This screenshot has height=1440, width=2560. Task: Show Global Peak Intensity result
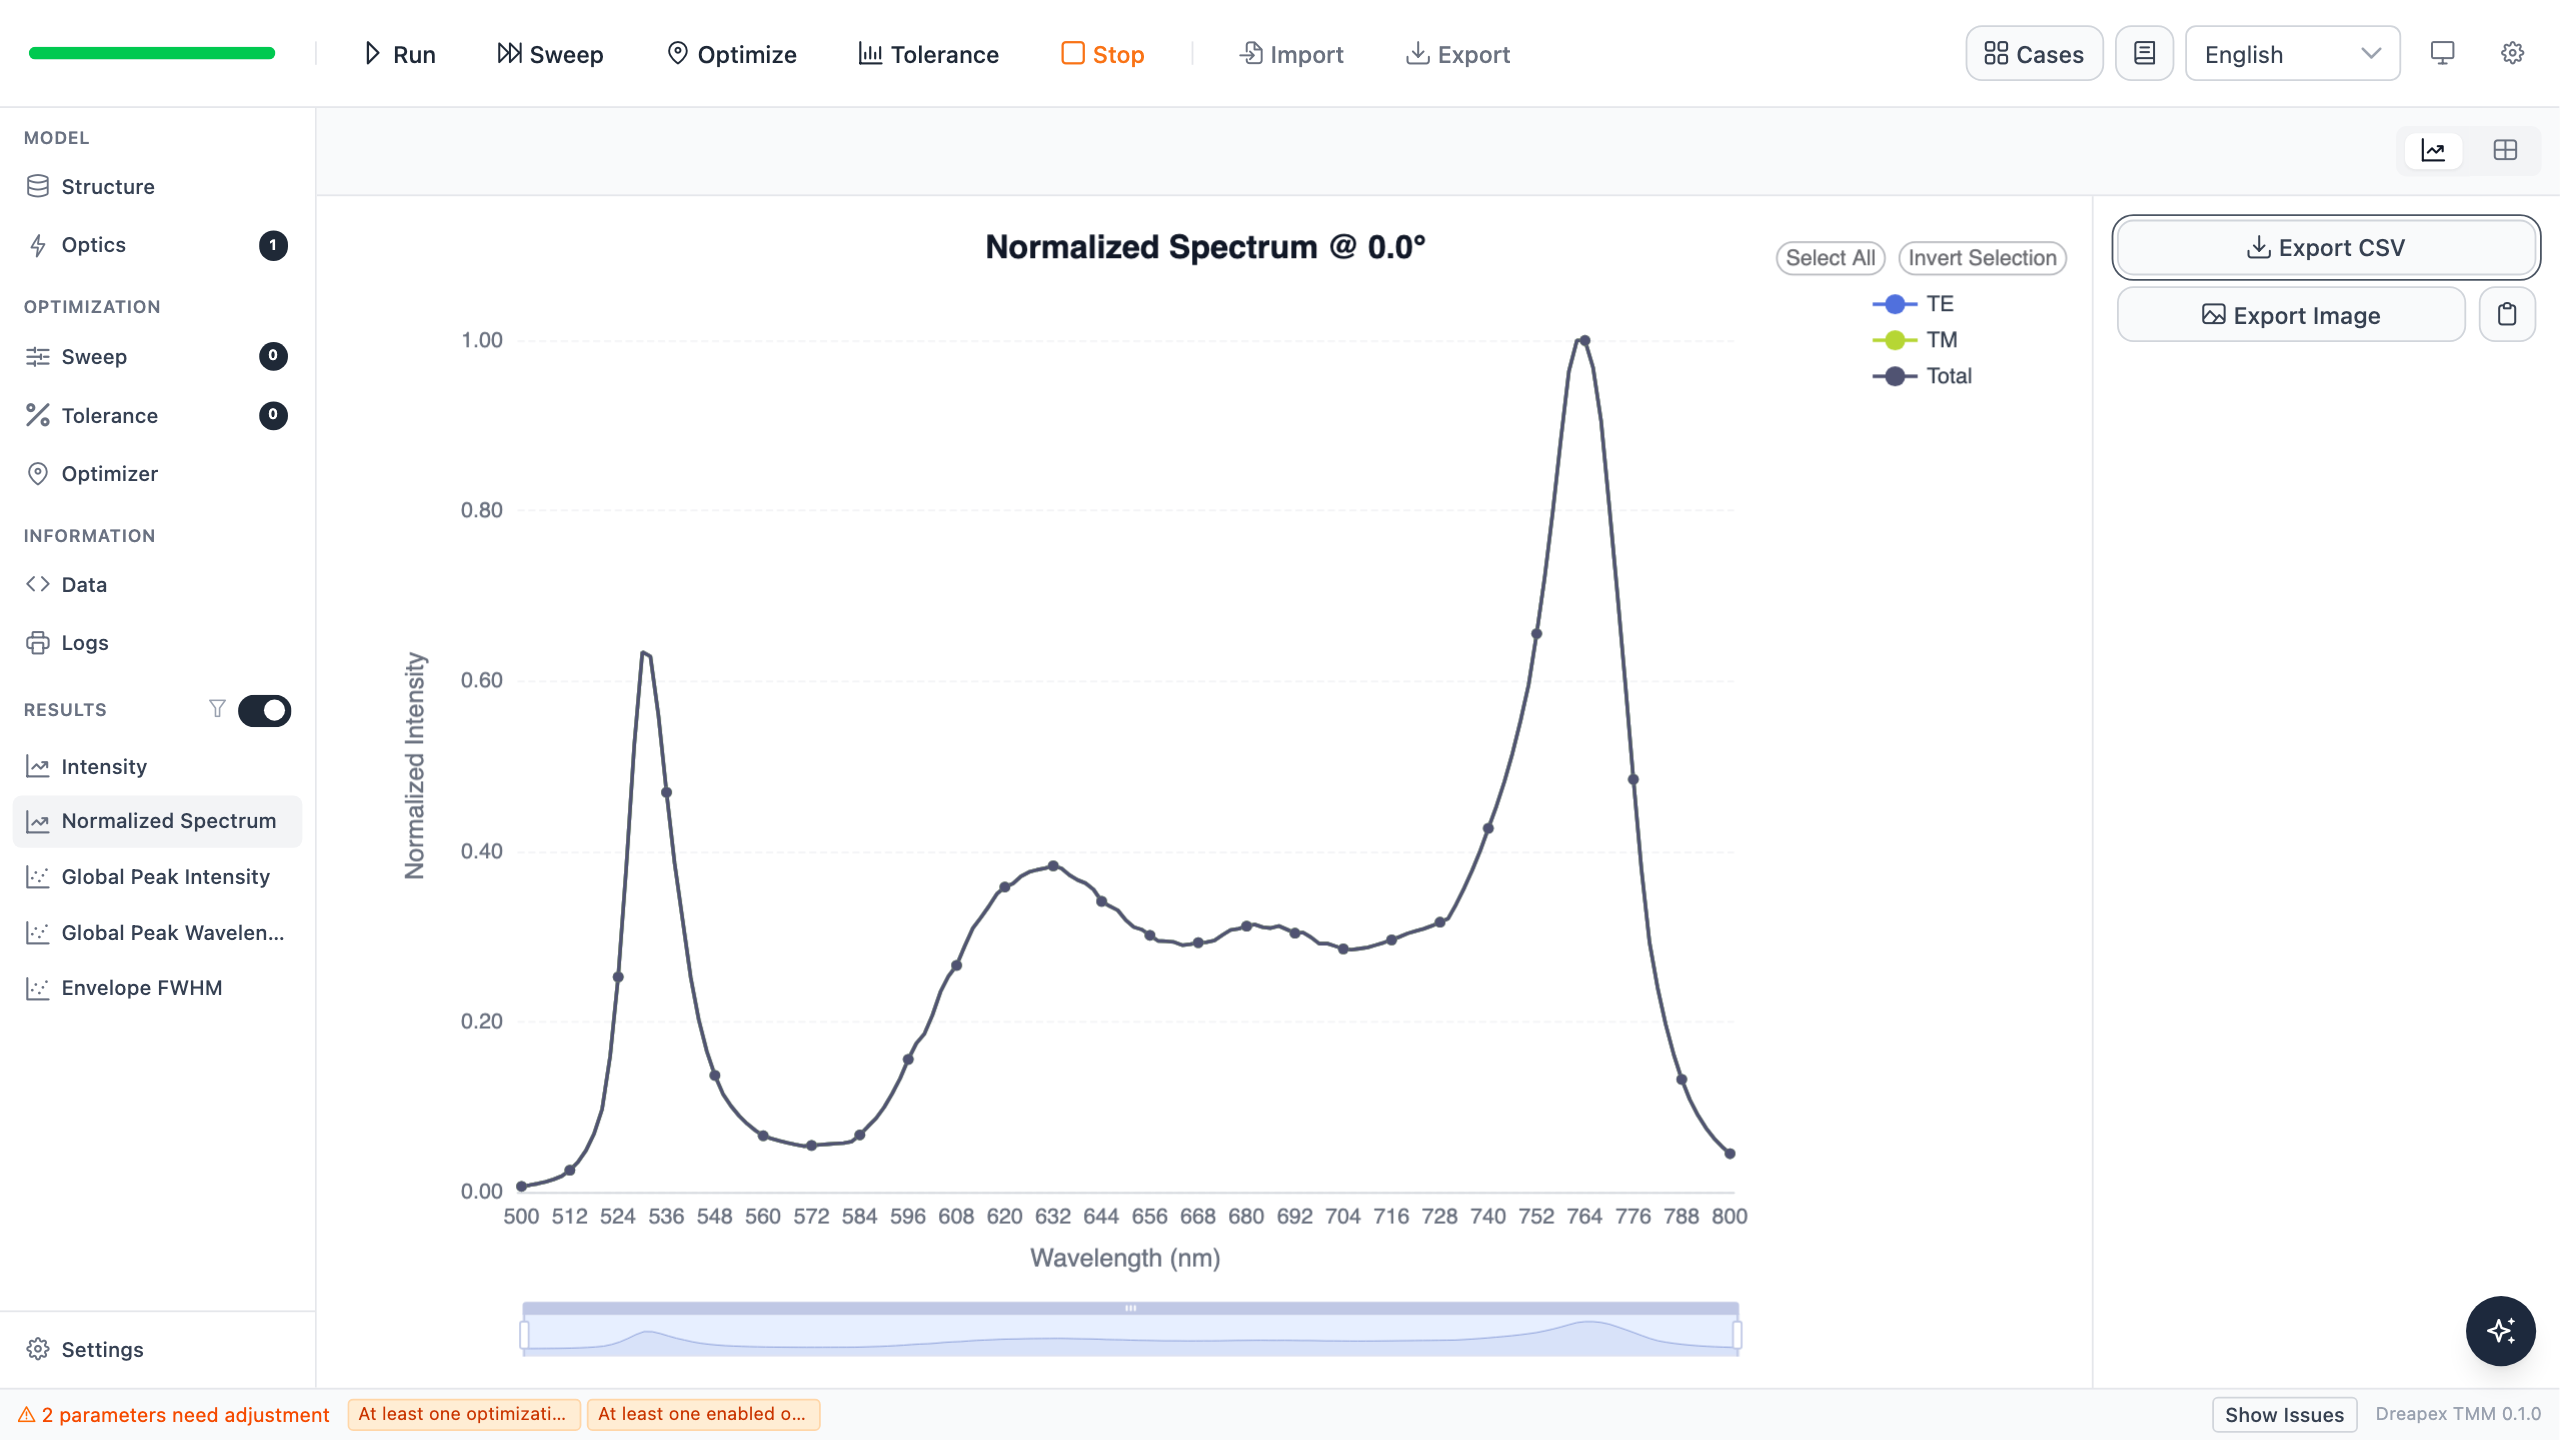[x=157, y=877]
